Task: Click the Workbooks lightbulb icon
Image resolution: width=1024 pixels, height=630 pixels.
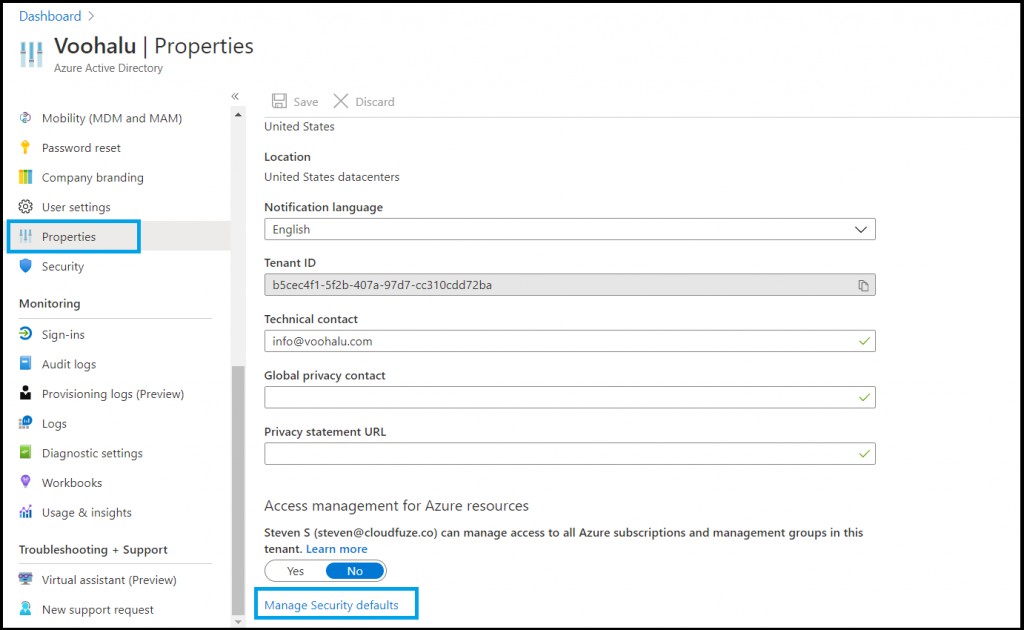Action: tap(25, 481)
